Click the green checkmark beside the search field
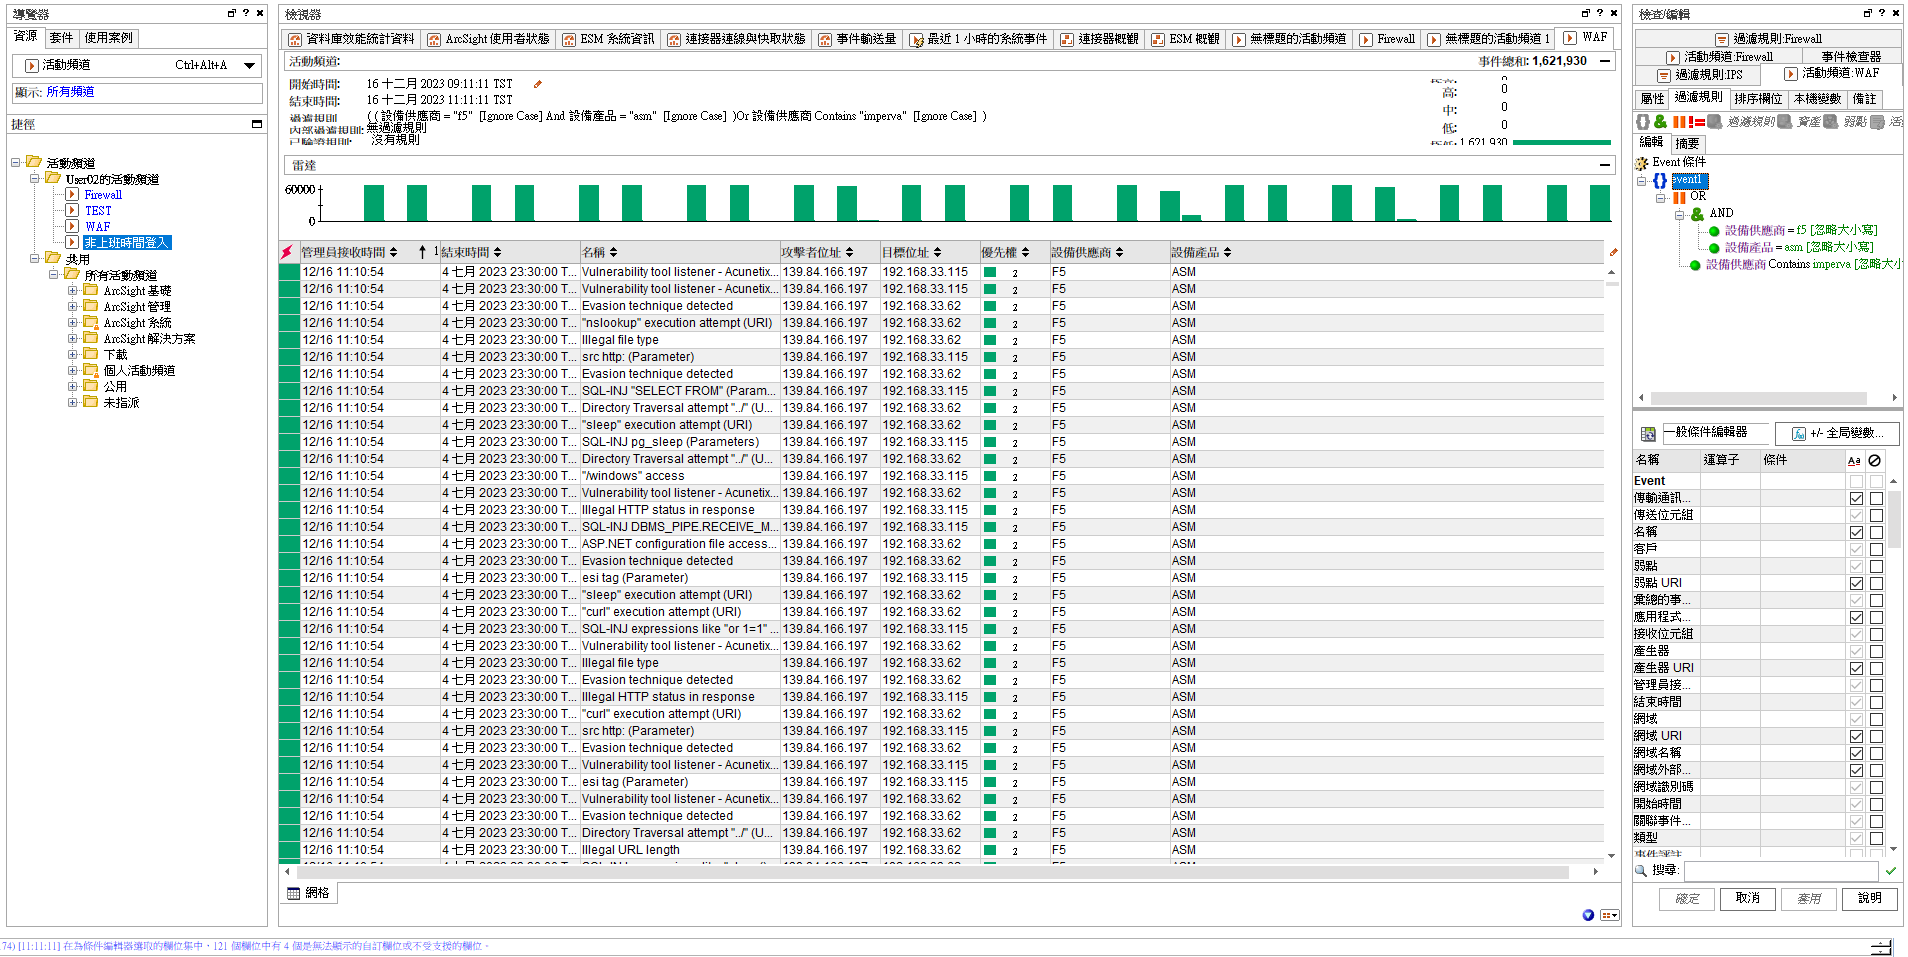The image size is (1908, 957). 1891,870
